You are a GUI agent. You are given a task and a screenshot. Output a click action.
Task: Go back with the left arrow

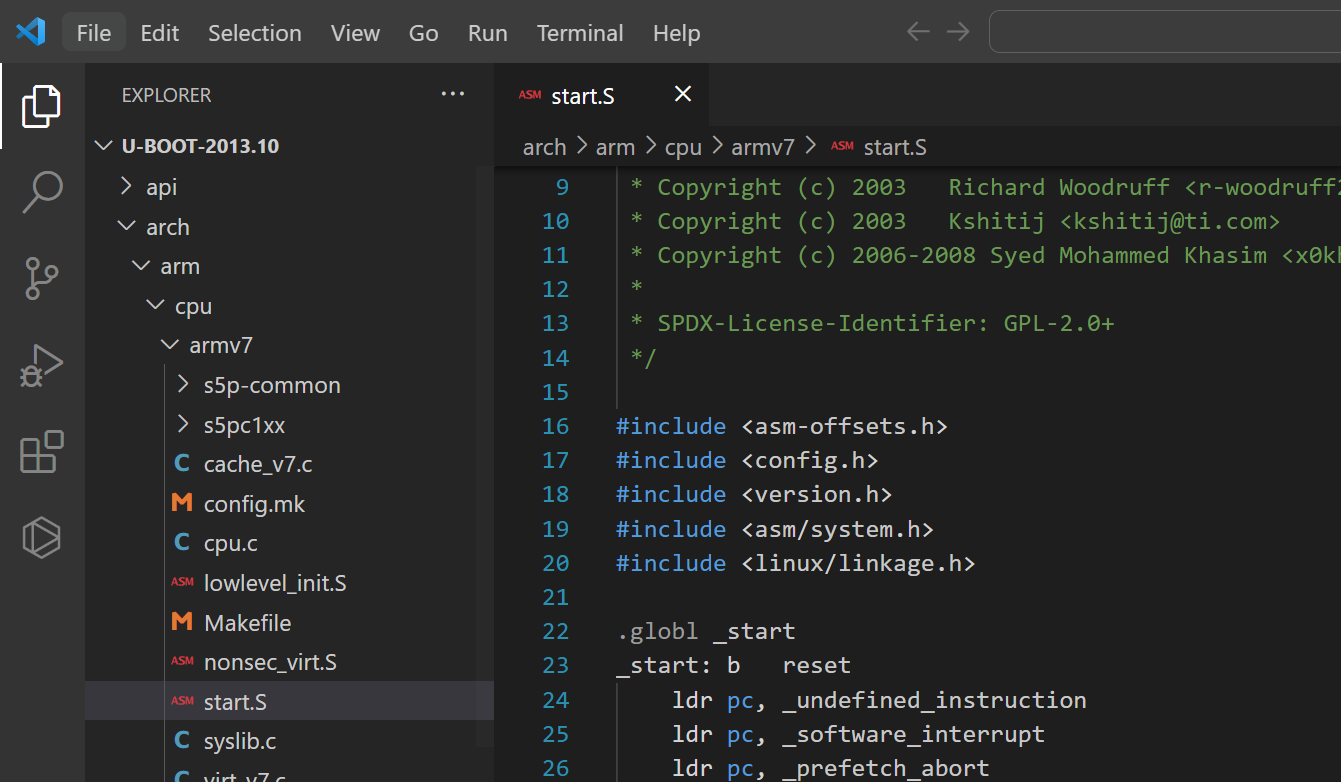[x=918, y=32]
